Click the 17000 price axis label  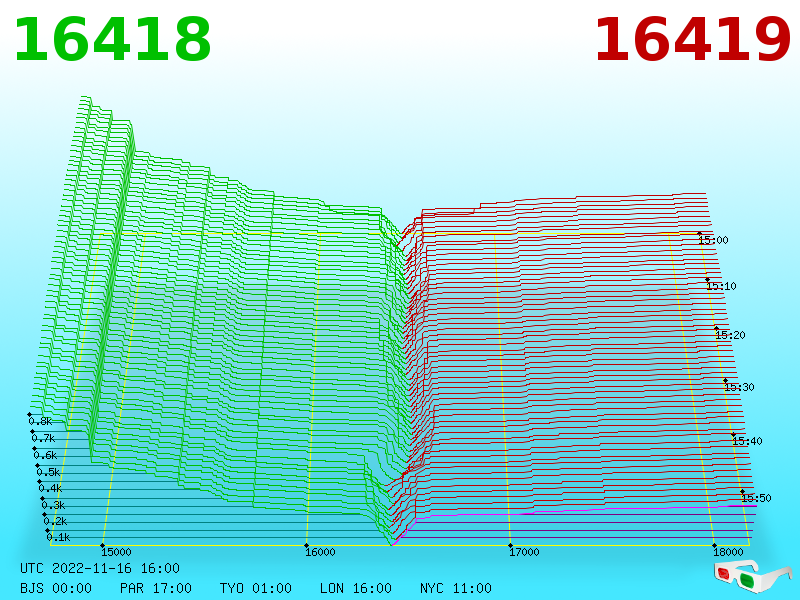point(524,552)
